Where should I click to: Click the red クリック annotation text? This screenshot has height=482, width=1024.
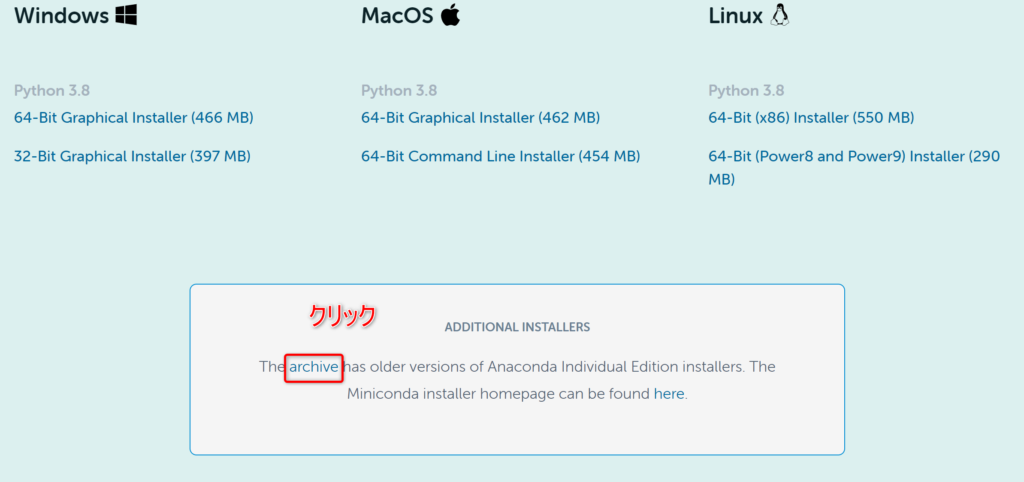click(343, 315)
